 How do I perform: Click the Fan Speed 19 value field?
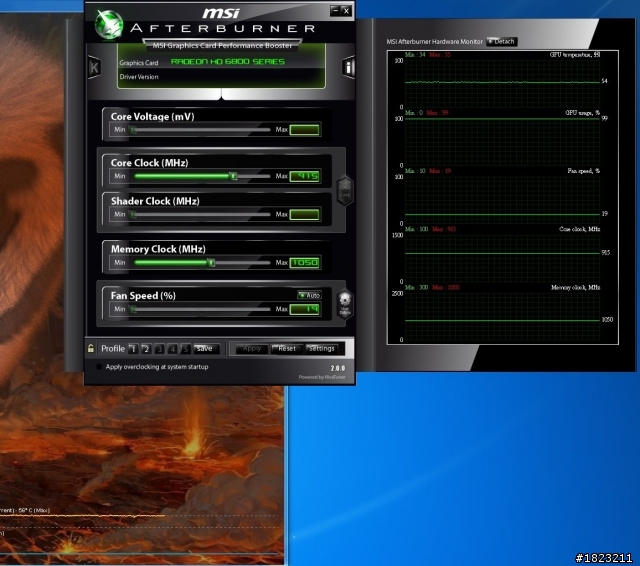tap(304, 309)
